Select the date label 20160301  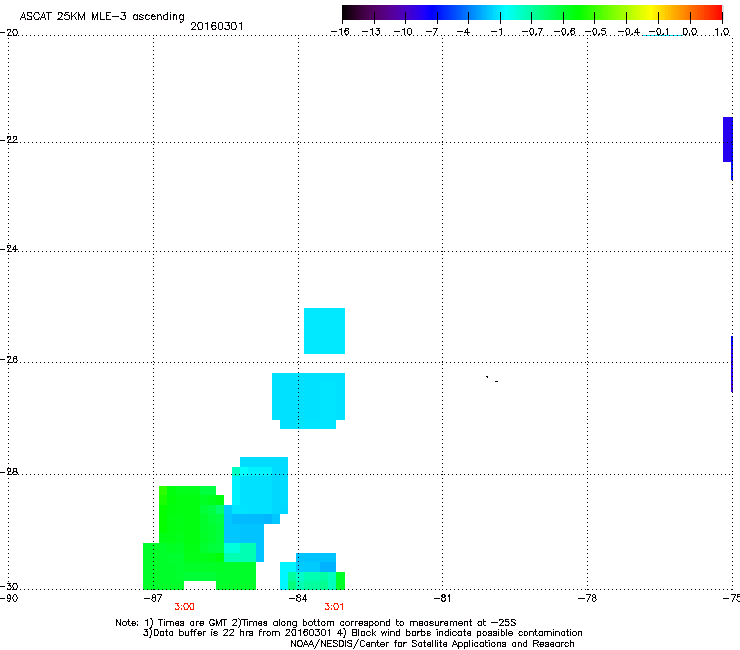click(217, 26)
